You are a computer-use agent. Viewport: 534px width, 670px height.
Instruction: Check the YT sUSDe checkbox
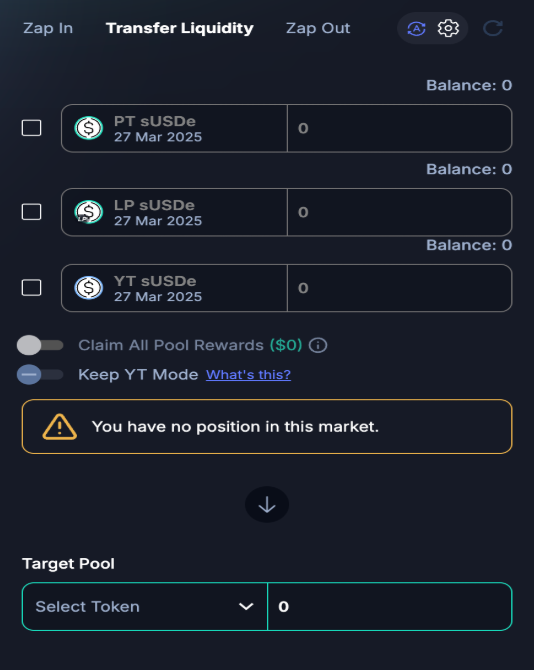[x=32, y=288]
